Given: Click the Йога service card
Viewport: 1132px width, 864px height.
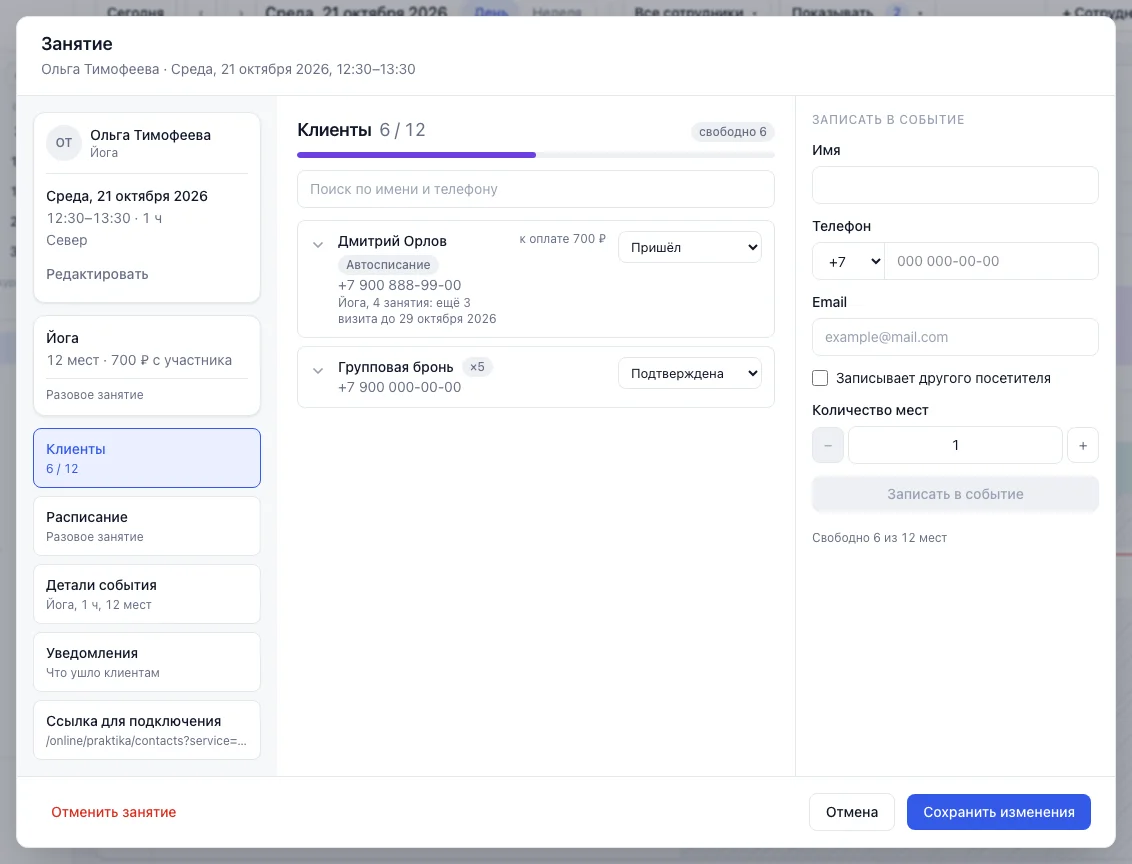Looking at the screenshot, I should coord(147,365).
